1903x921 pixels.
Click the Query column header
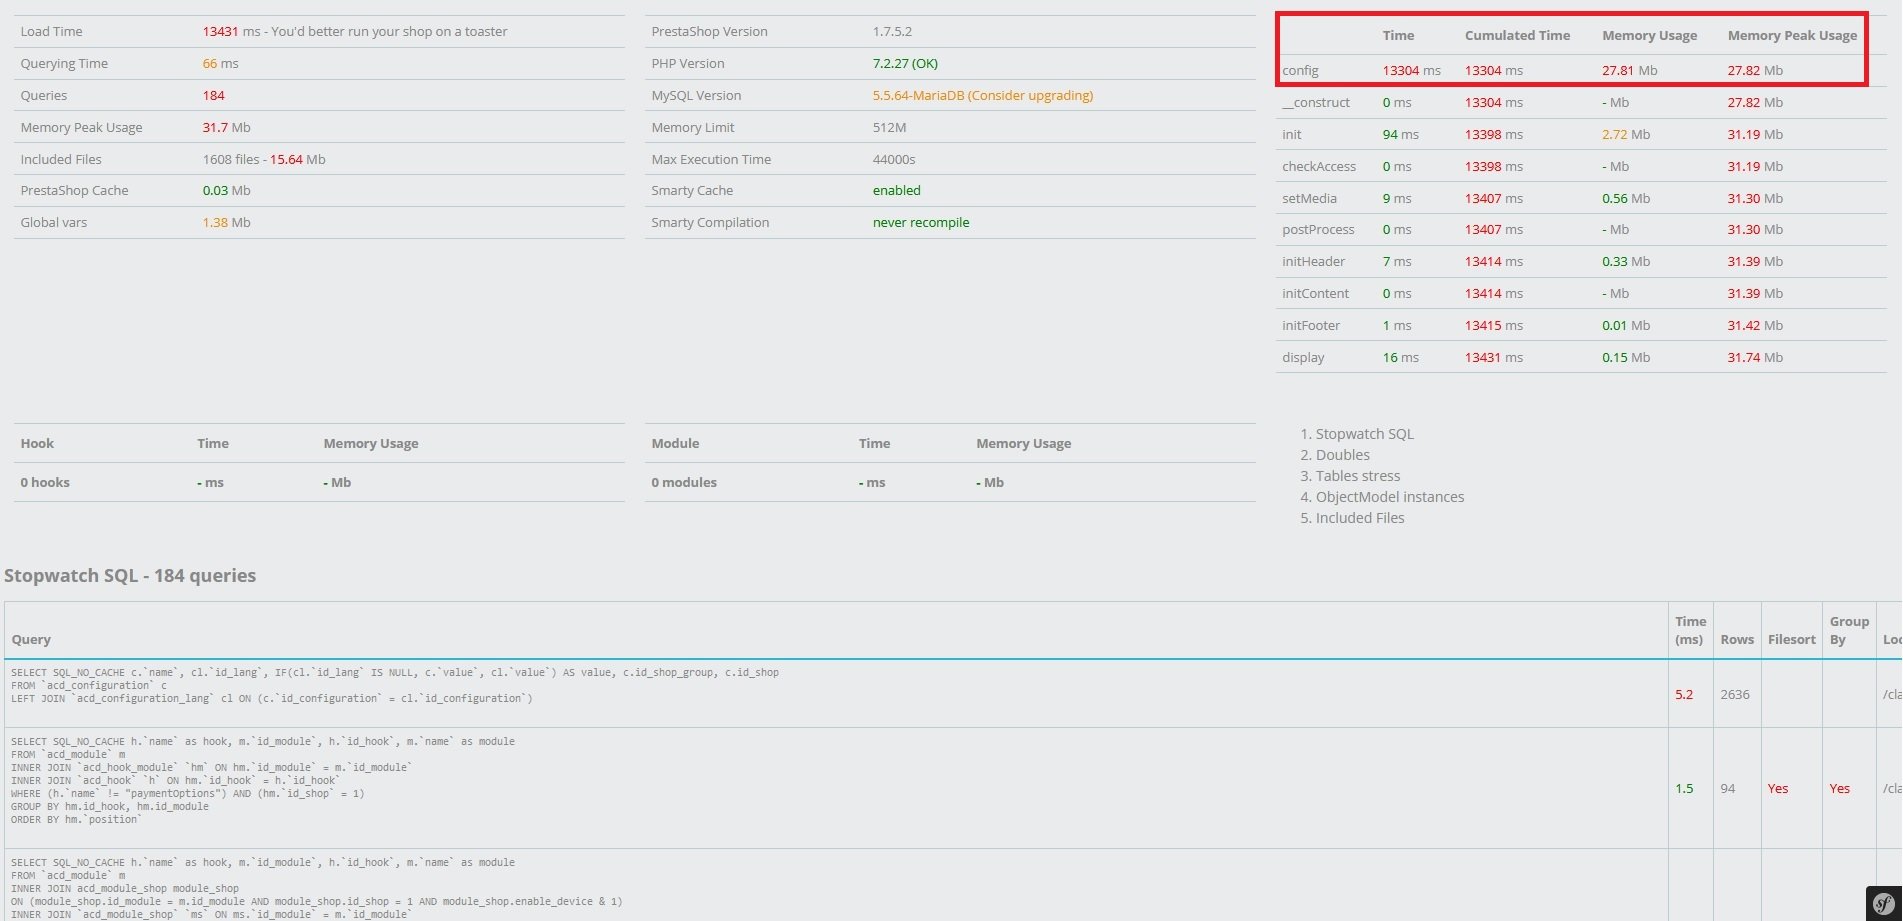point(31,639)
